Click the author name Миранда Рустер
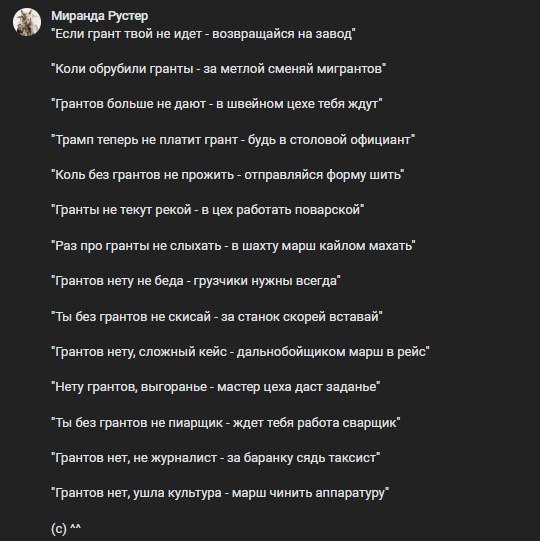Image resolution: width=540 pixels, height=541 pixels. point(100,16)
